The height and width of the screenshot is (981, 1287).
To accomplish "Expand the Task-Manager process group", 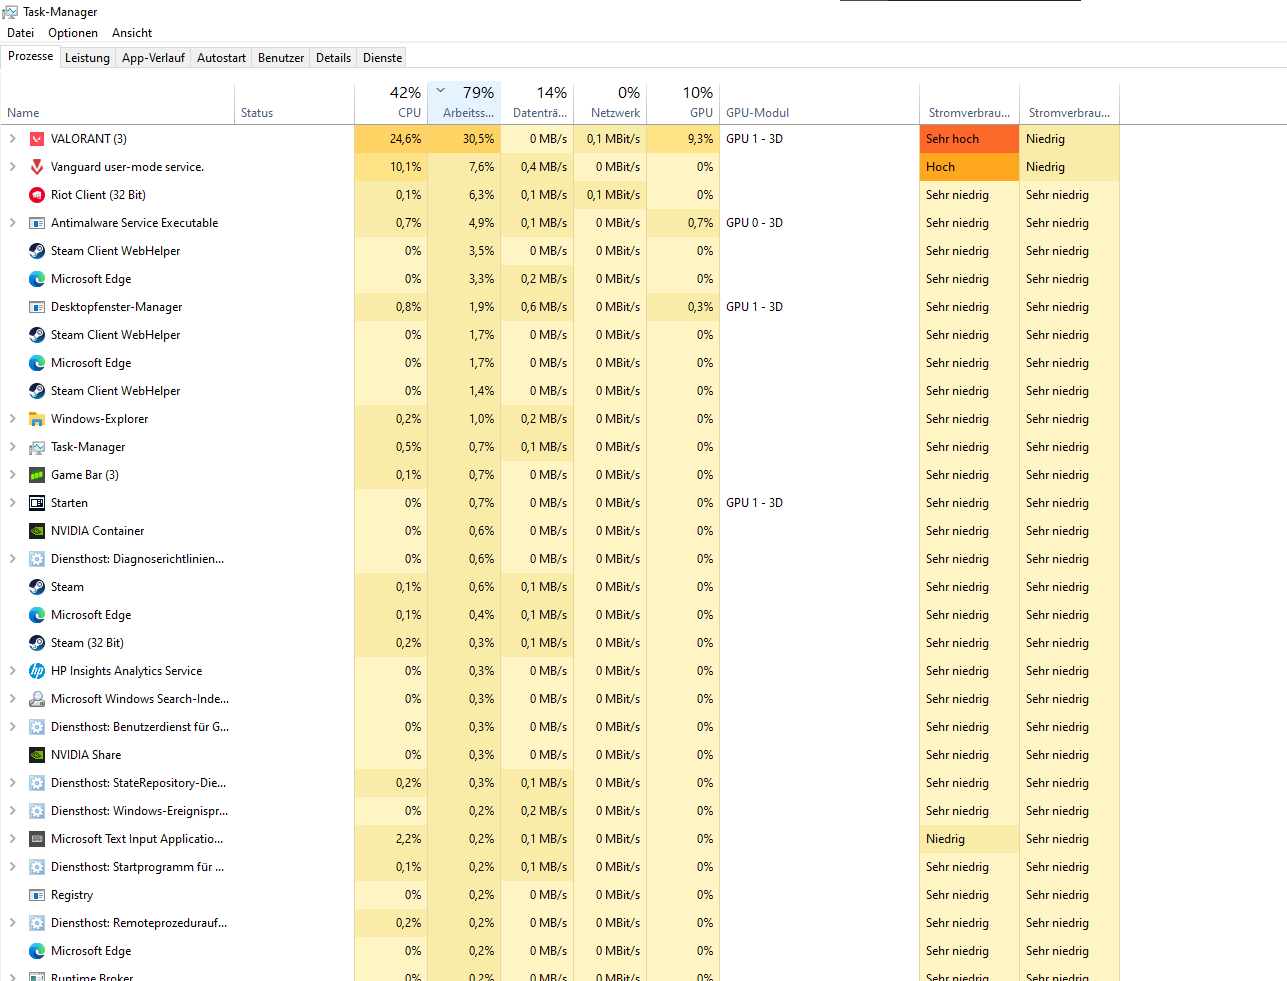I will point(13,447).
